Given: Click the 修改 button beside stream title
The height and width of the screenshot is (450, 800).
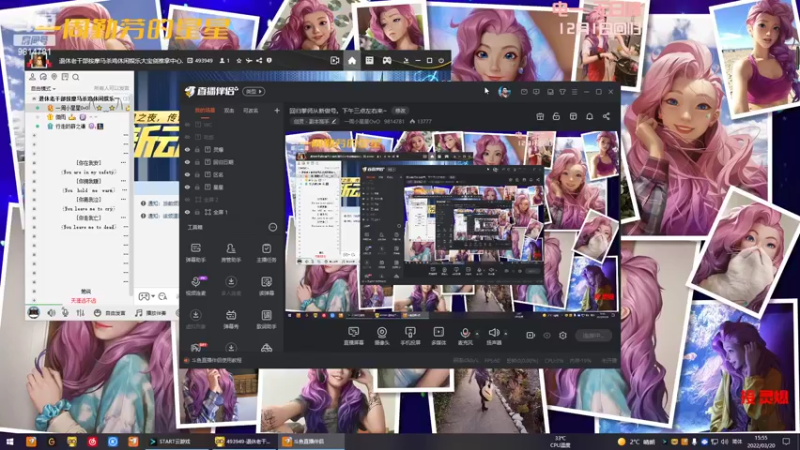Looking at the screenshot, I should tap(400, 111).
